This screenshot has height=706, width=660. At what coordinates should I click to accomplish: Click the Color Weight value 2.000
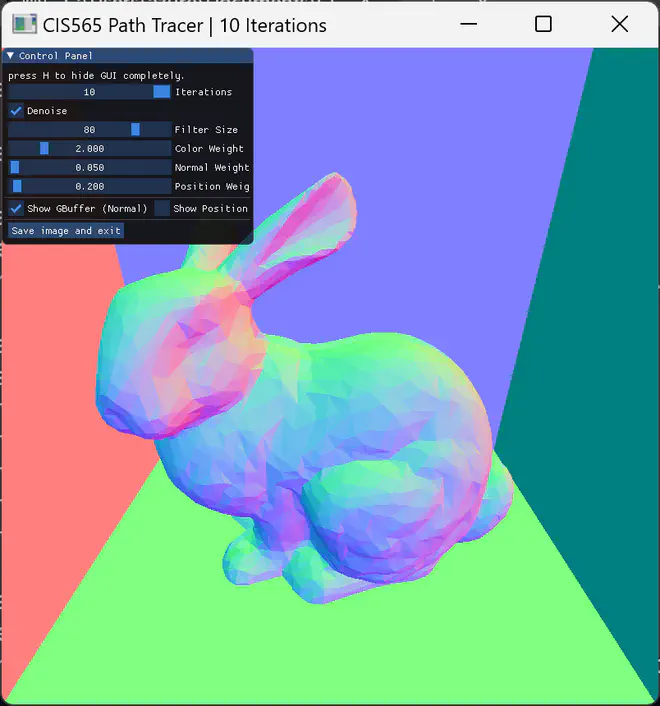[x=89, y=149]
